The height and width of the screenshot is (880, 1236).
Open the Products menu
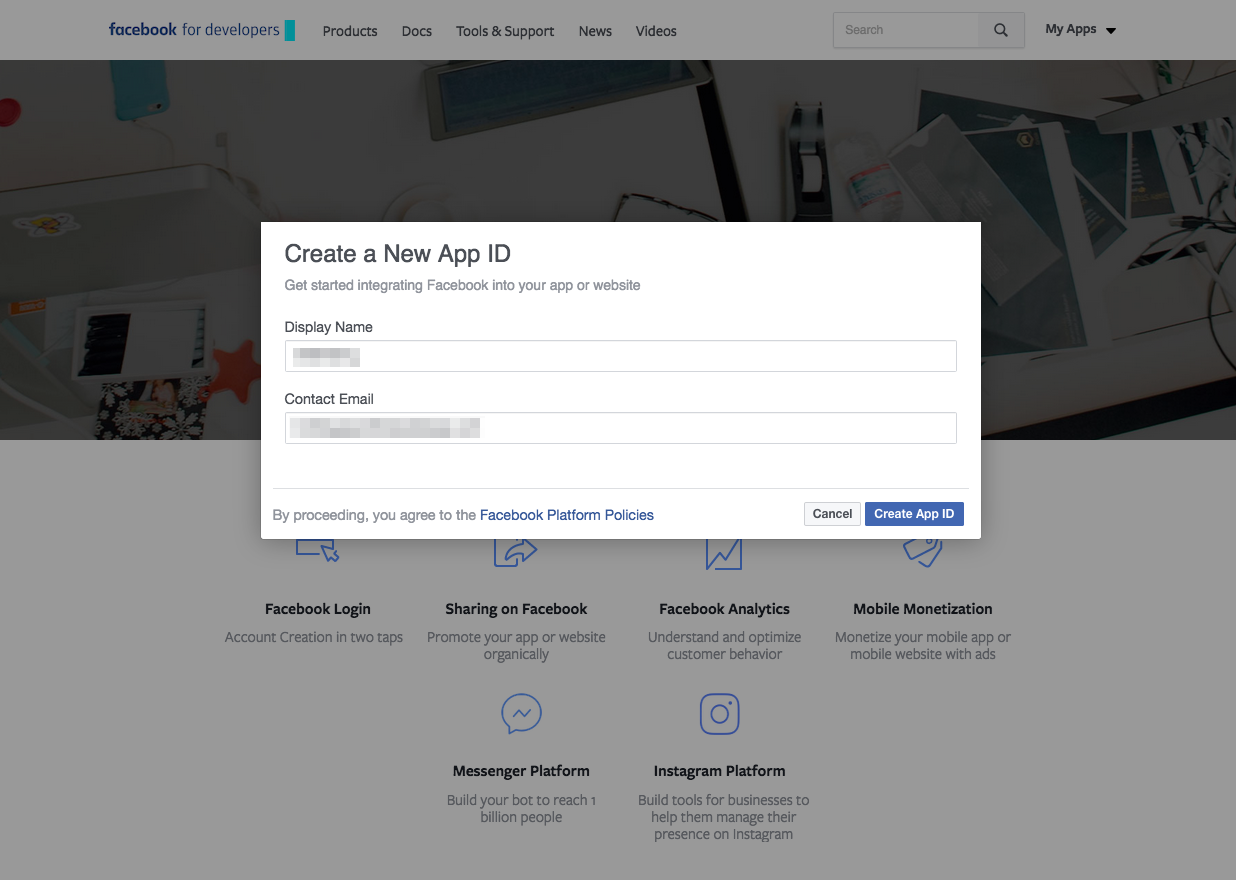pos(350,31)
